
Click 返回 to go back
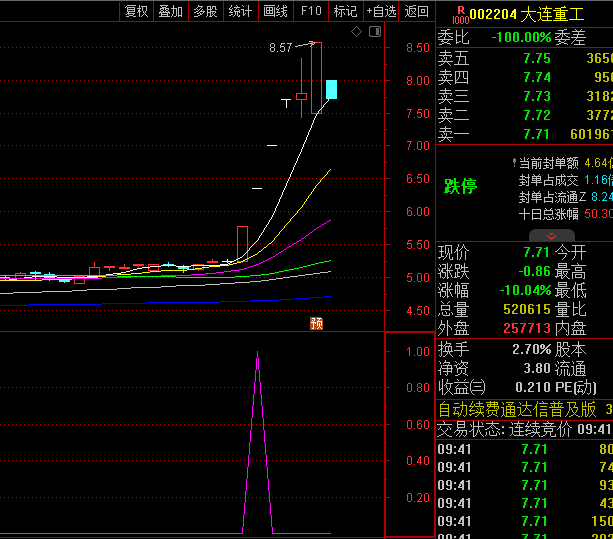416,11
